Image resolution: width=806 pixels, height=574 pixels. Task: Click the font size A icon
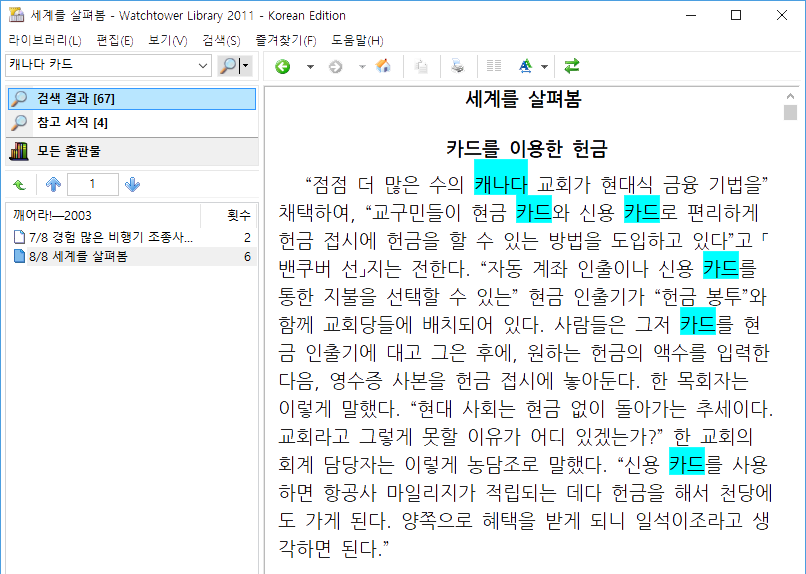click(x=525, y=66)
